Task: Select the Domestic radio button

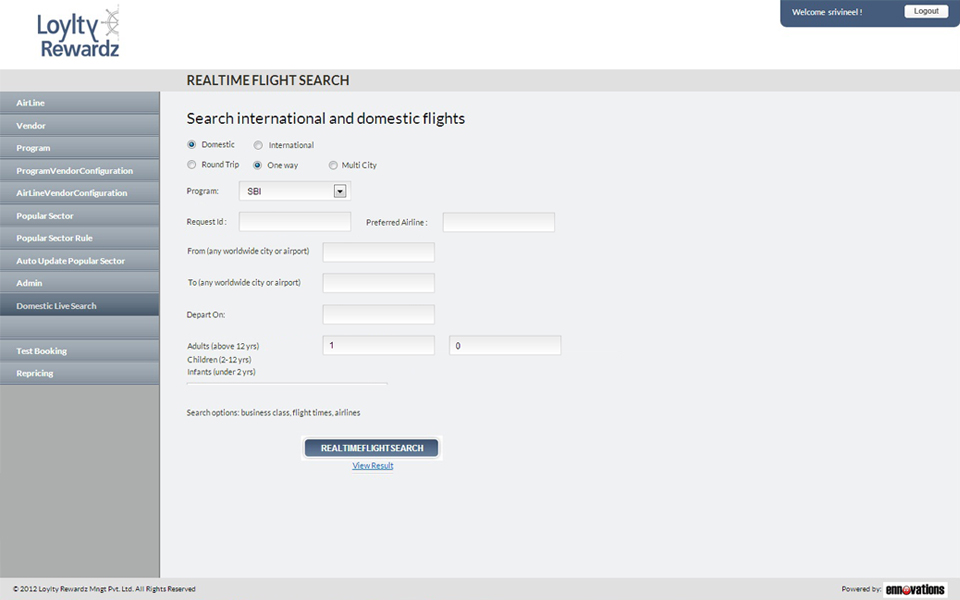Action: point(192,144)
